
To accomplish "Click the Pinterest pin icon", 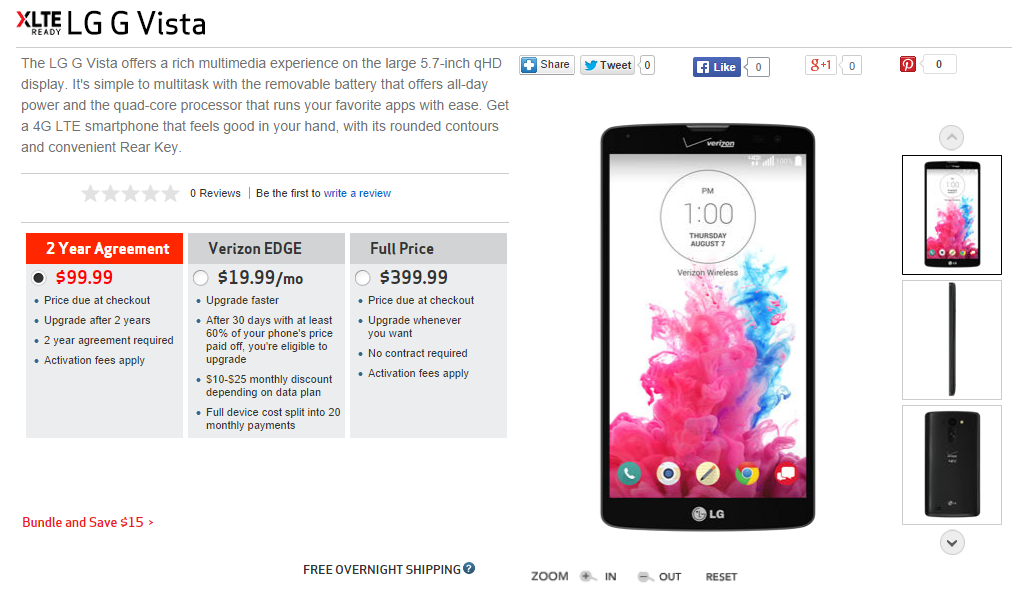I will pos(908,64).
